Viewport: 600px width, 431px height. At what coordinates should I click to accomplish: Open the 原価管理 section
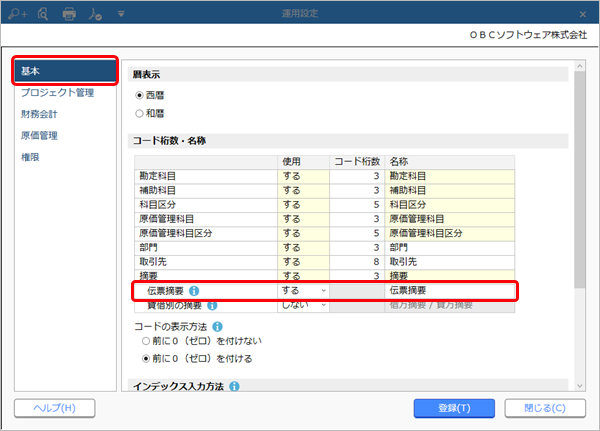point(39,136)
